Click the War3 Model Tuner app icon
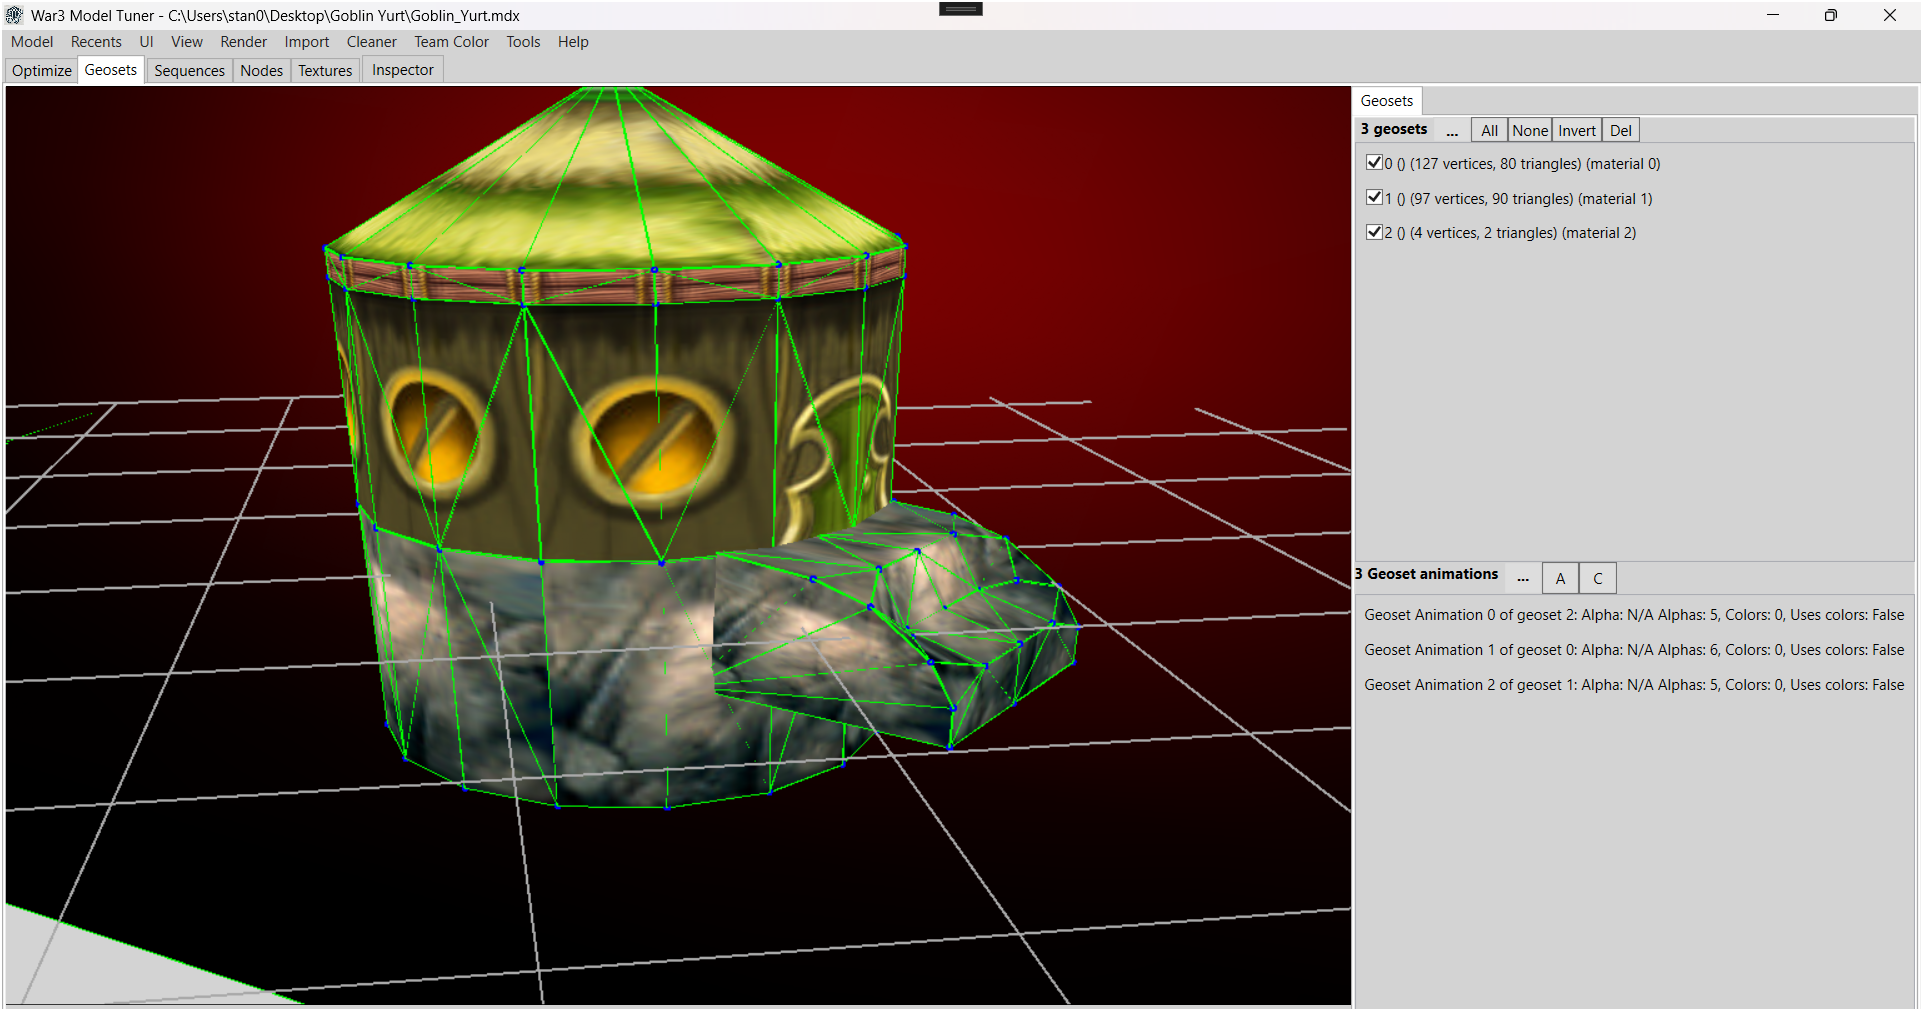The image size is (1923, 1011). click(14, 15)
